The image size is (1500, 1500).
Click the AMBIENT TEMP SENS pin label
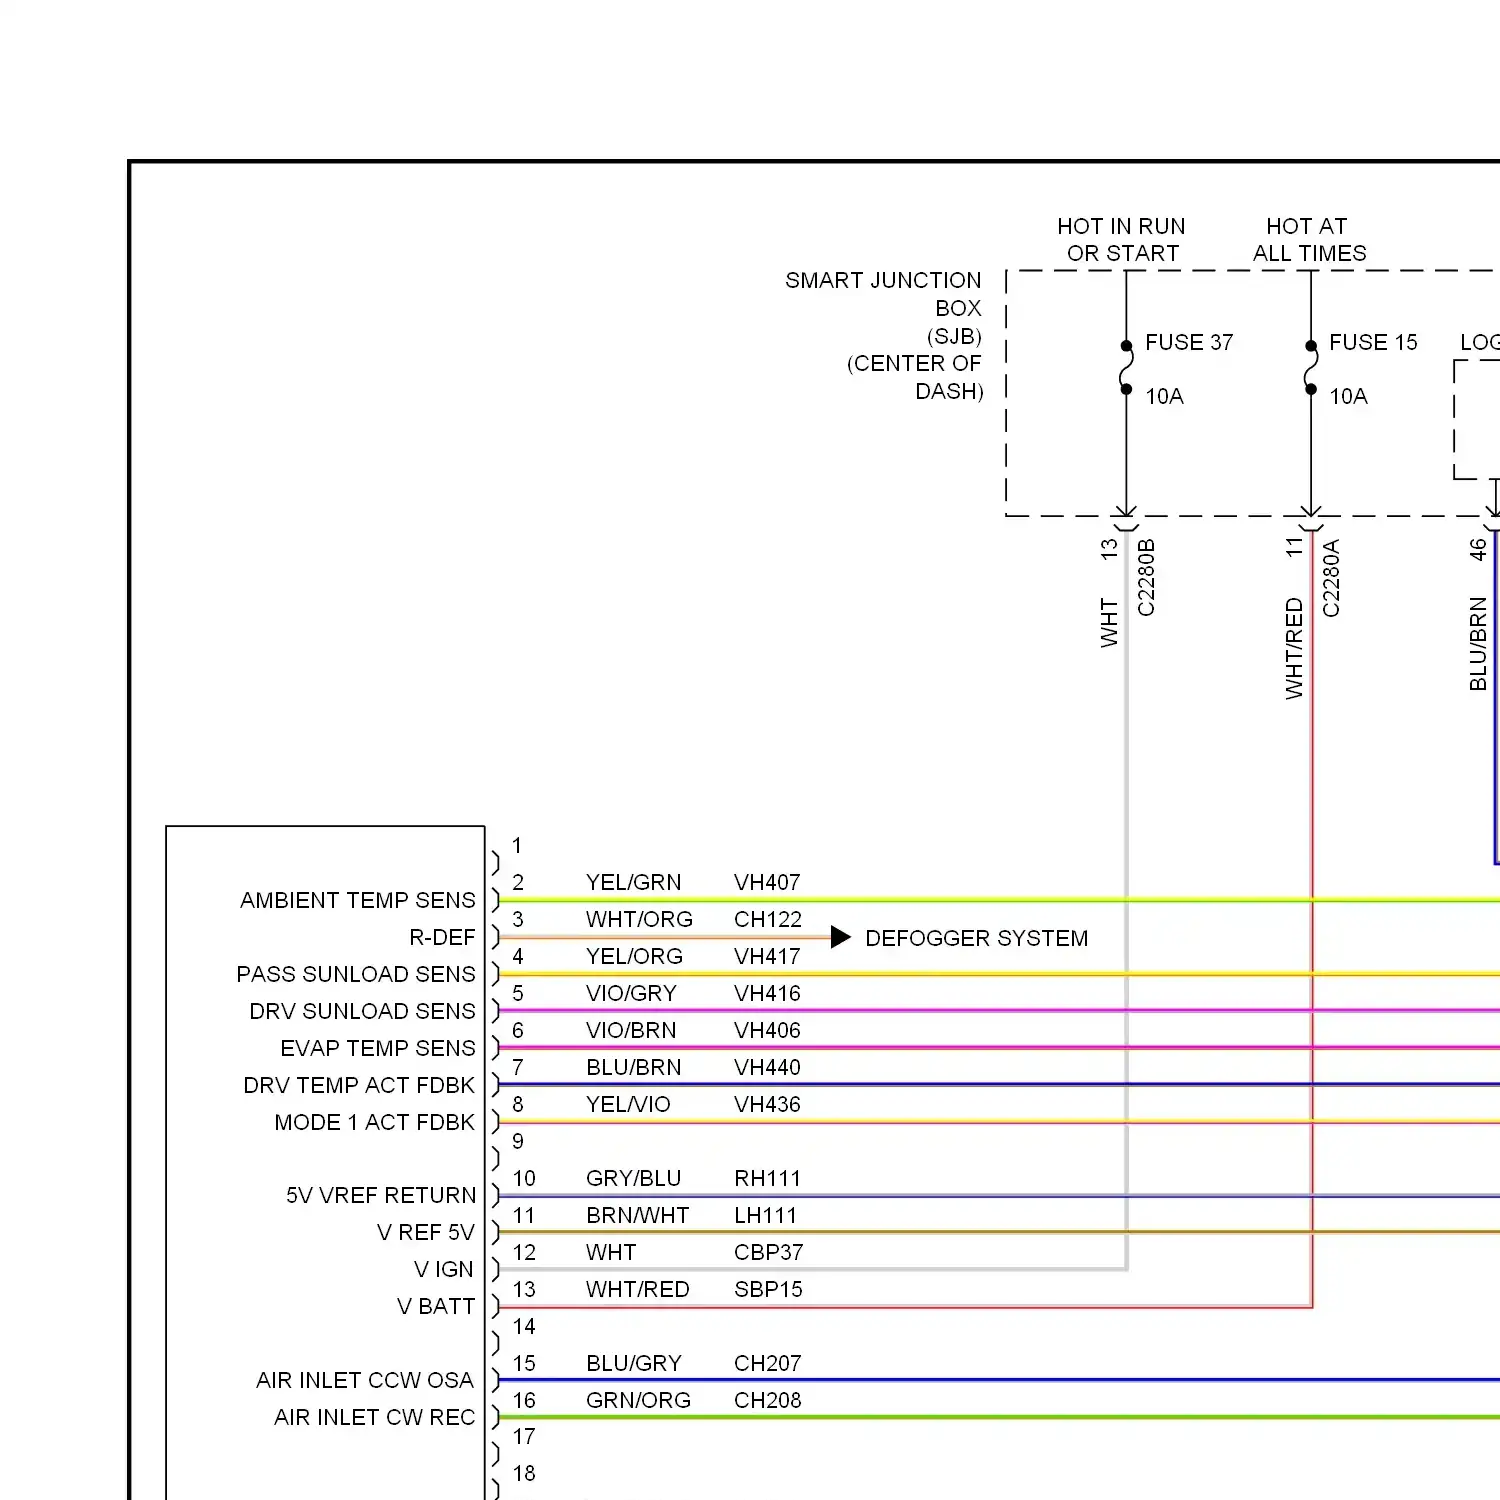(358, 900)
